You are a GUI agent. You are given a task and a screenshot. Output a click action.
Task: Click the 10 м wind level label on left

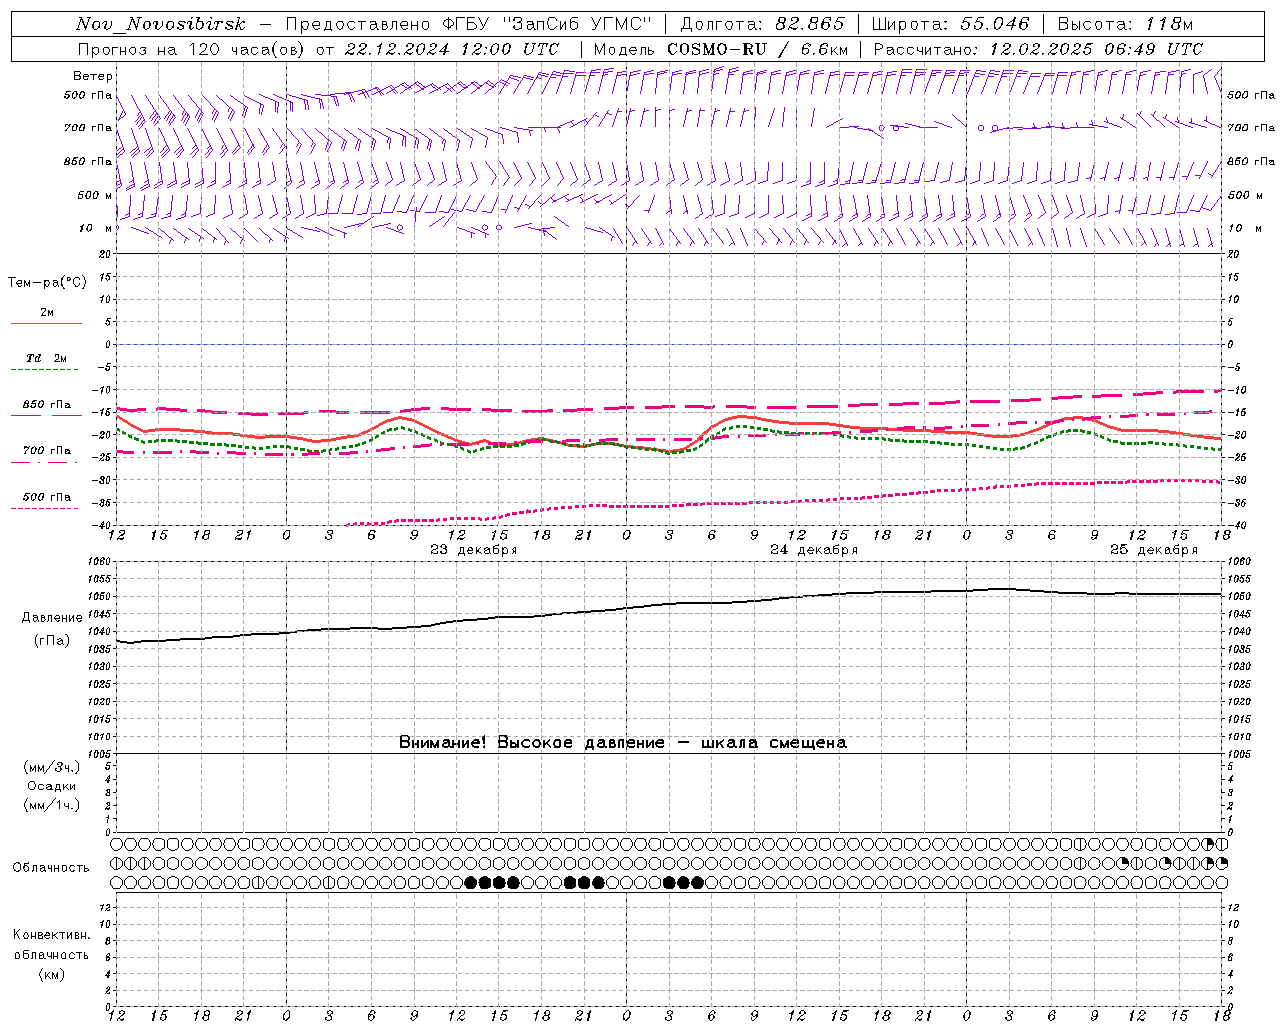95,228
